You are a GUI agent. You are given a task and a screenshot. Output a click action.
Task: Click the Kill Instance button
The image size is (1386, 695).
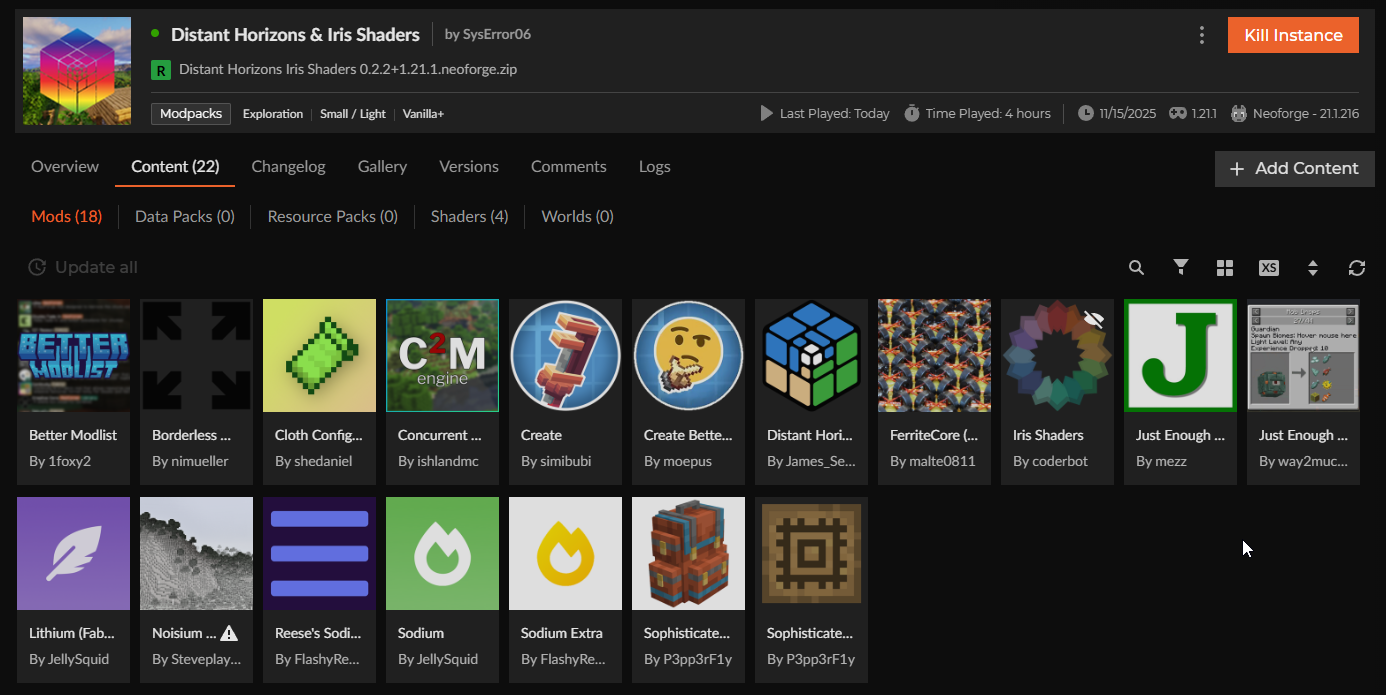pyautogui.click(x=1293, y=35)
